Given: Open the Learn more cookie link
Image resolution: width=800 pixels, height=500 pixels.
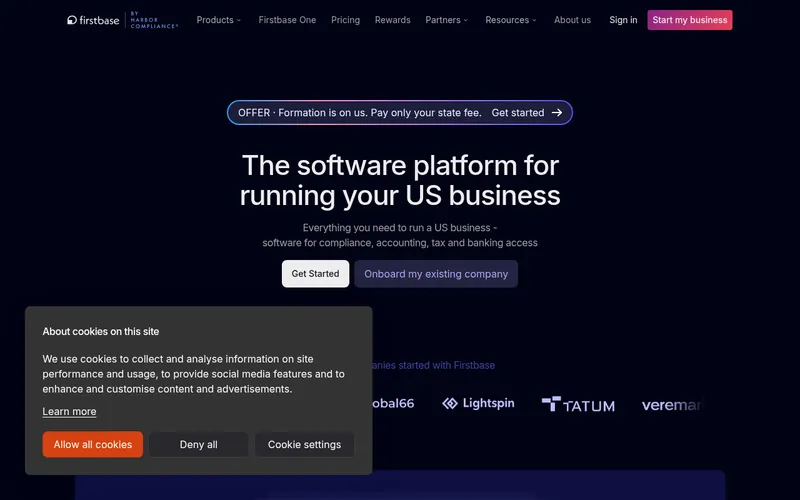Looking at the screenshot, I should coord(69,411).
